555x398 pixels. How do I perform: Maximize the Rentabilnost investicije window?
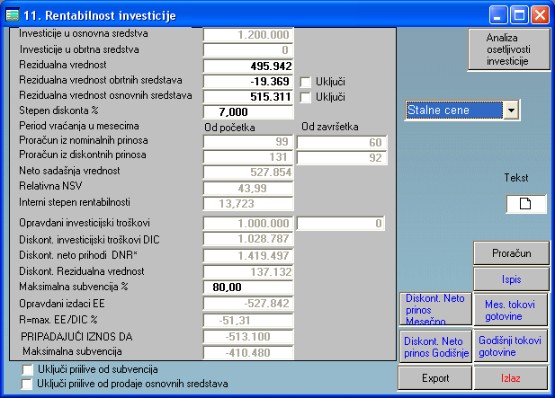pos(519,15)
